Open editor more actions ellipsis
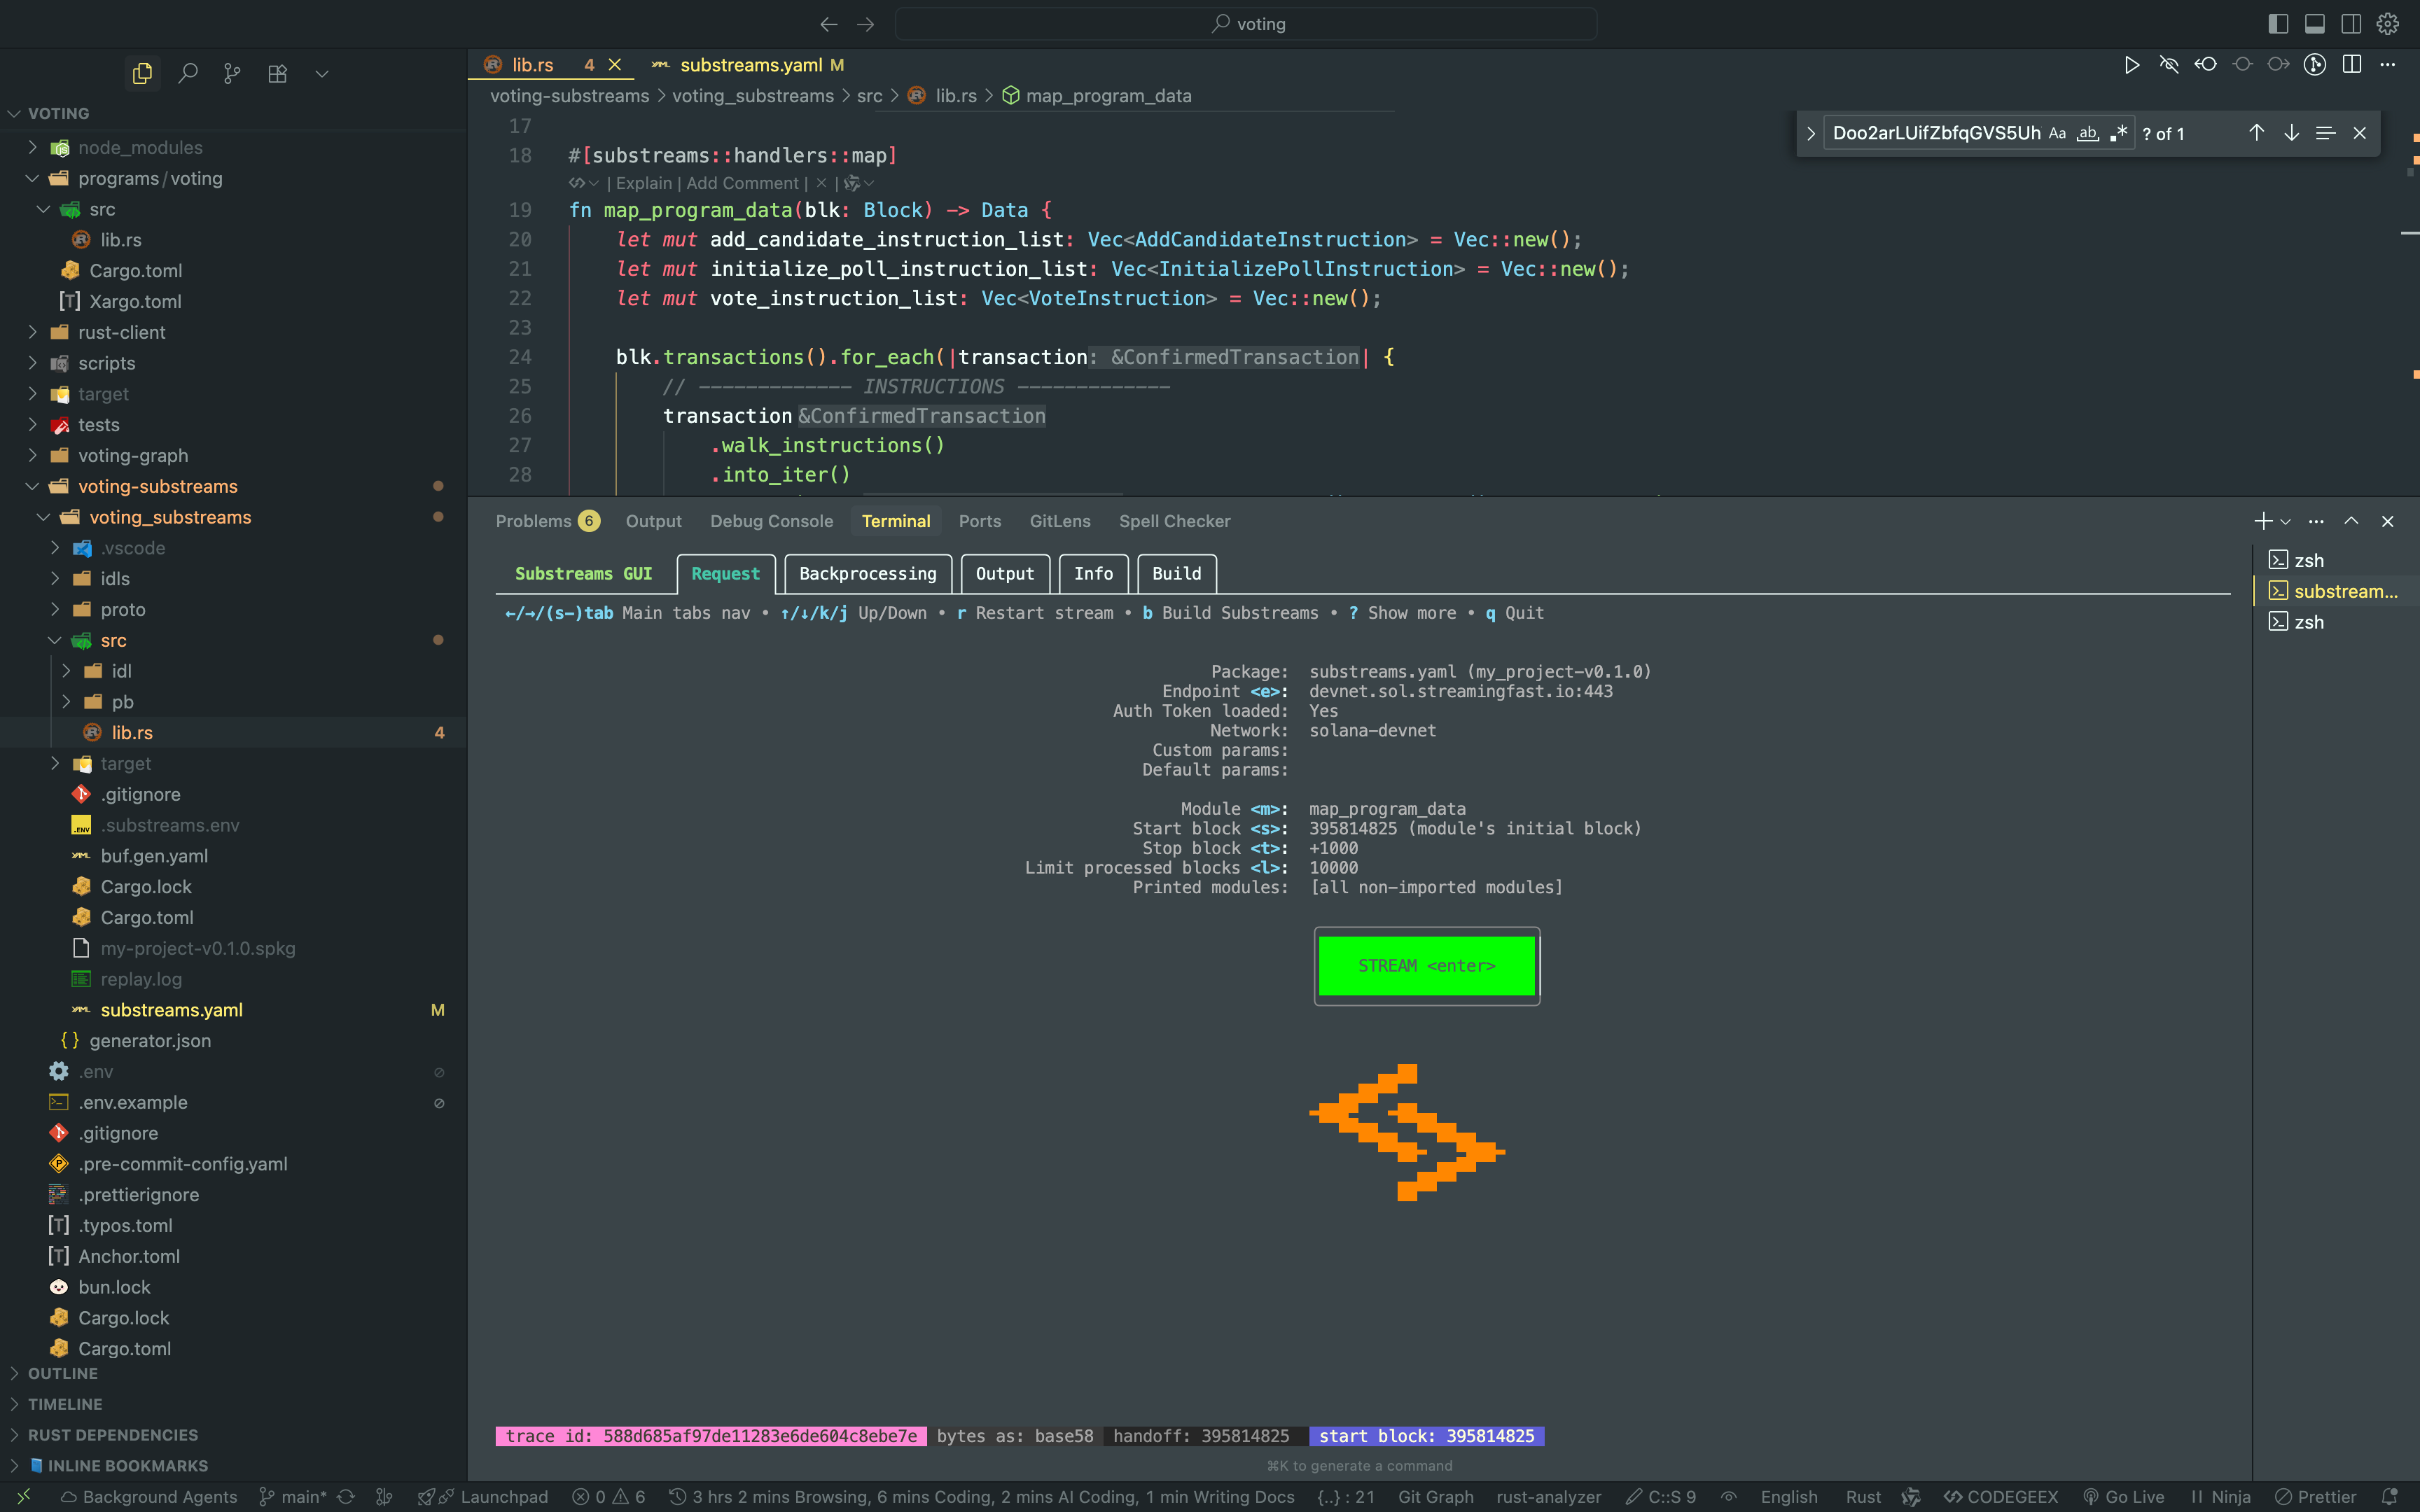 2388,65
